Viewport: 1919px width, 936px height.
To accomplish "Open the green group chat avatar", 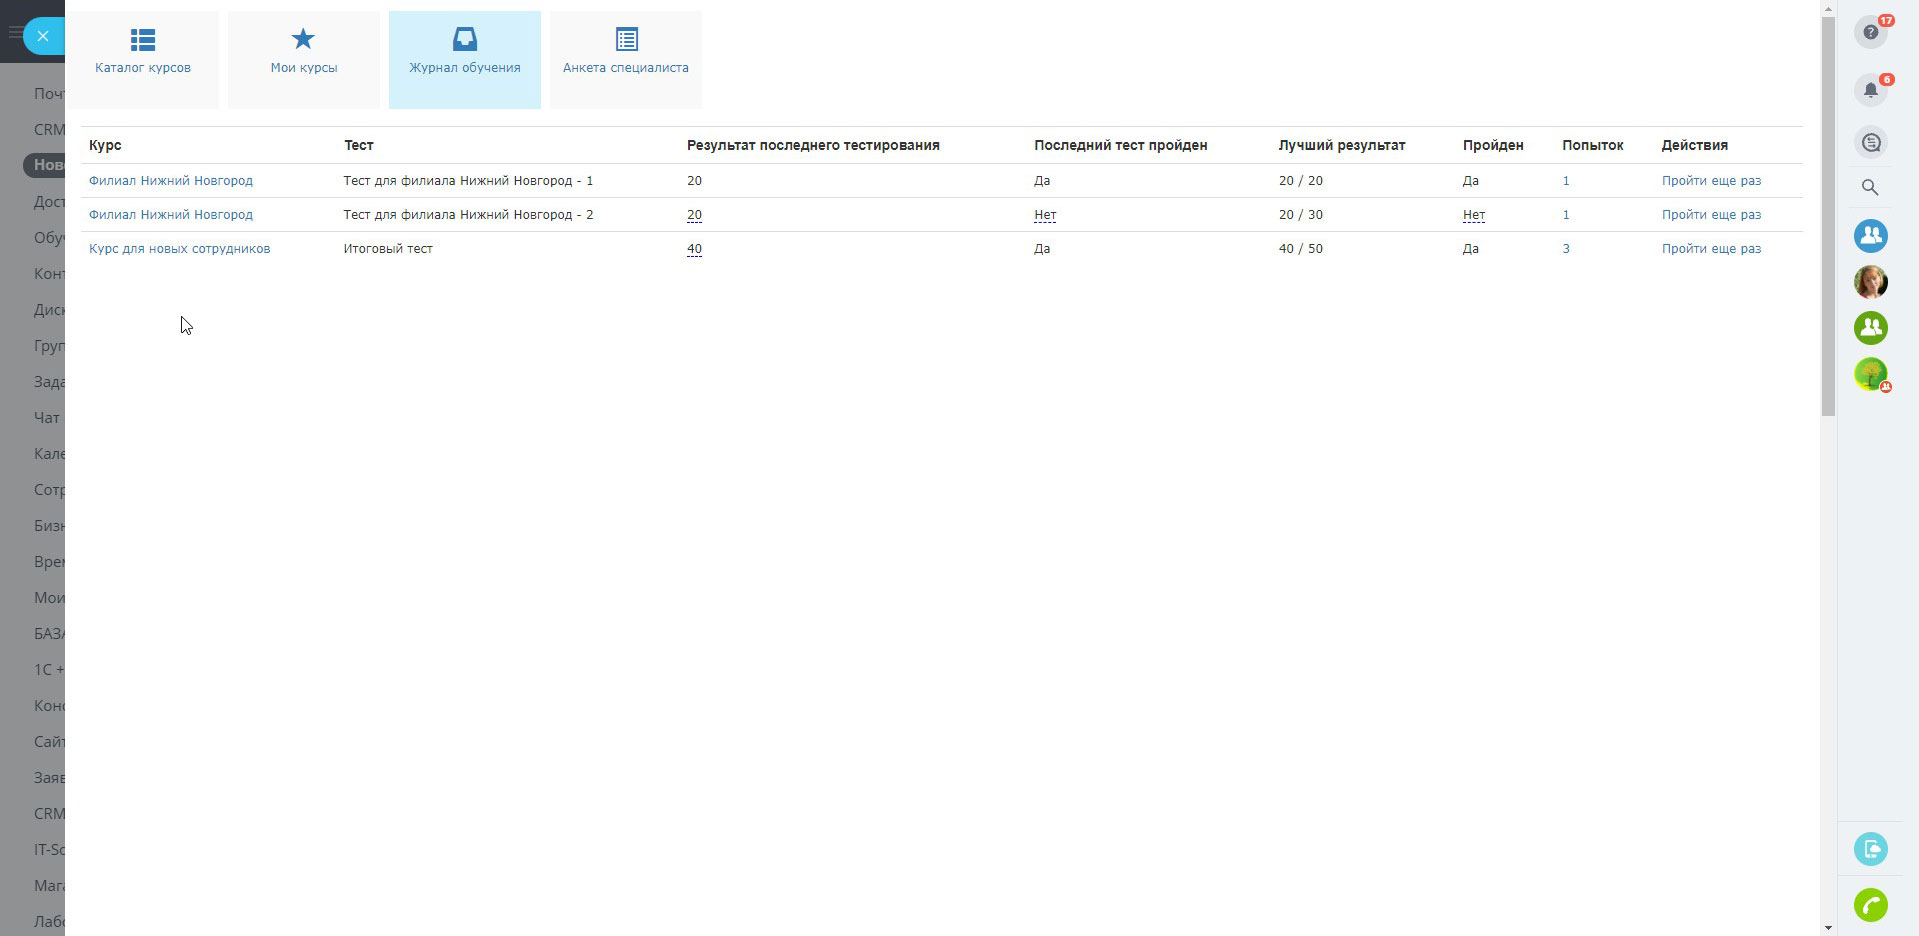I will tap(1871, 328).
